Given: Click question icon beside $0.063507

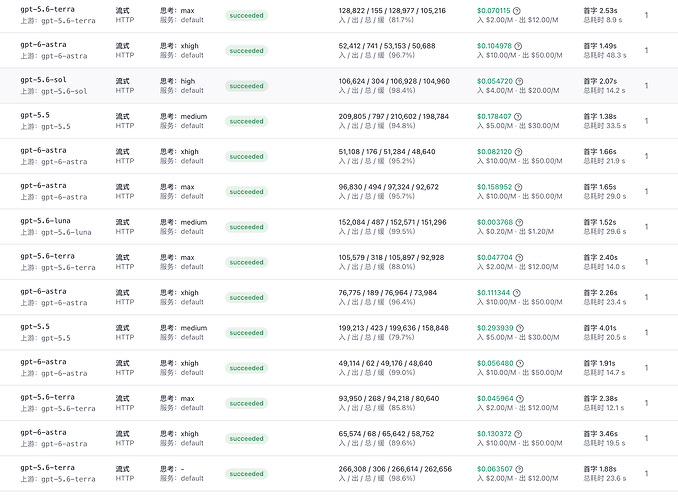Looking at the screenshot, I should [519, 469].
